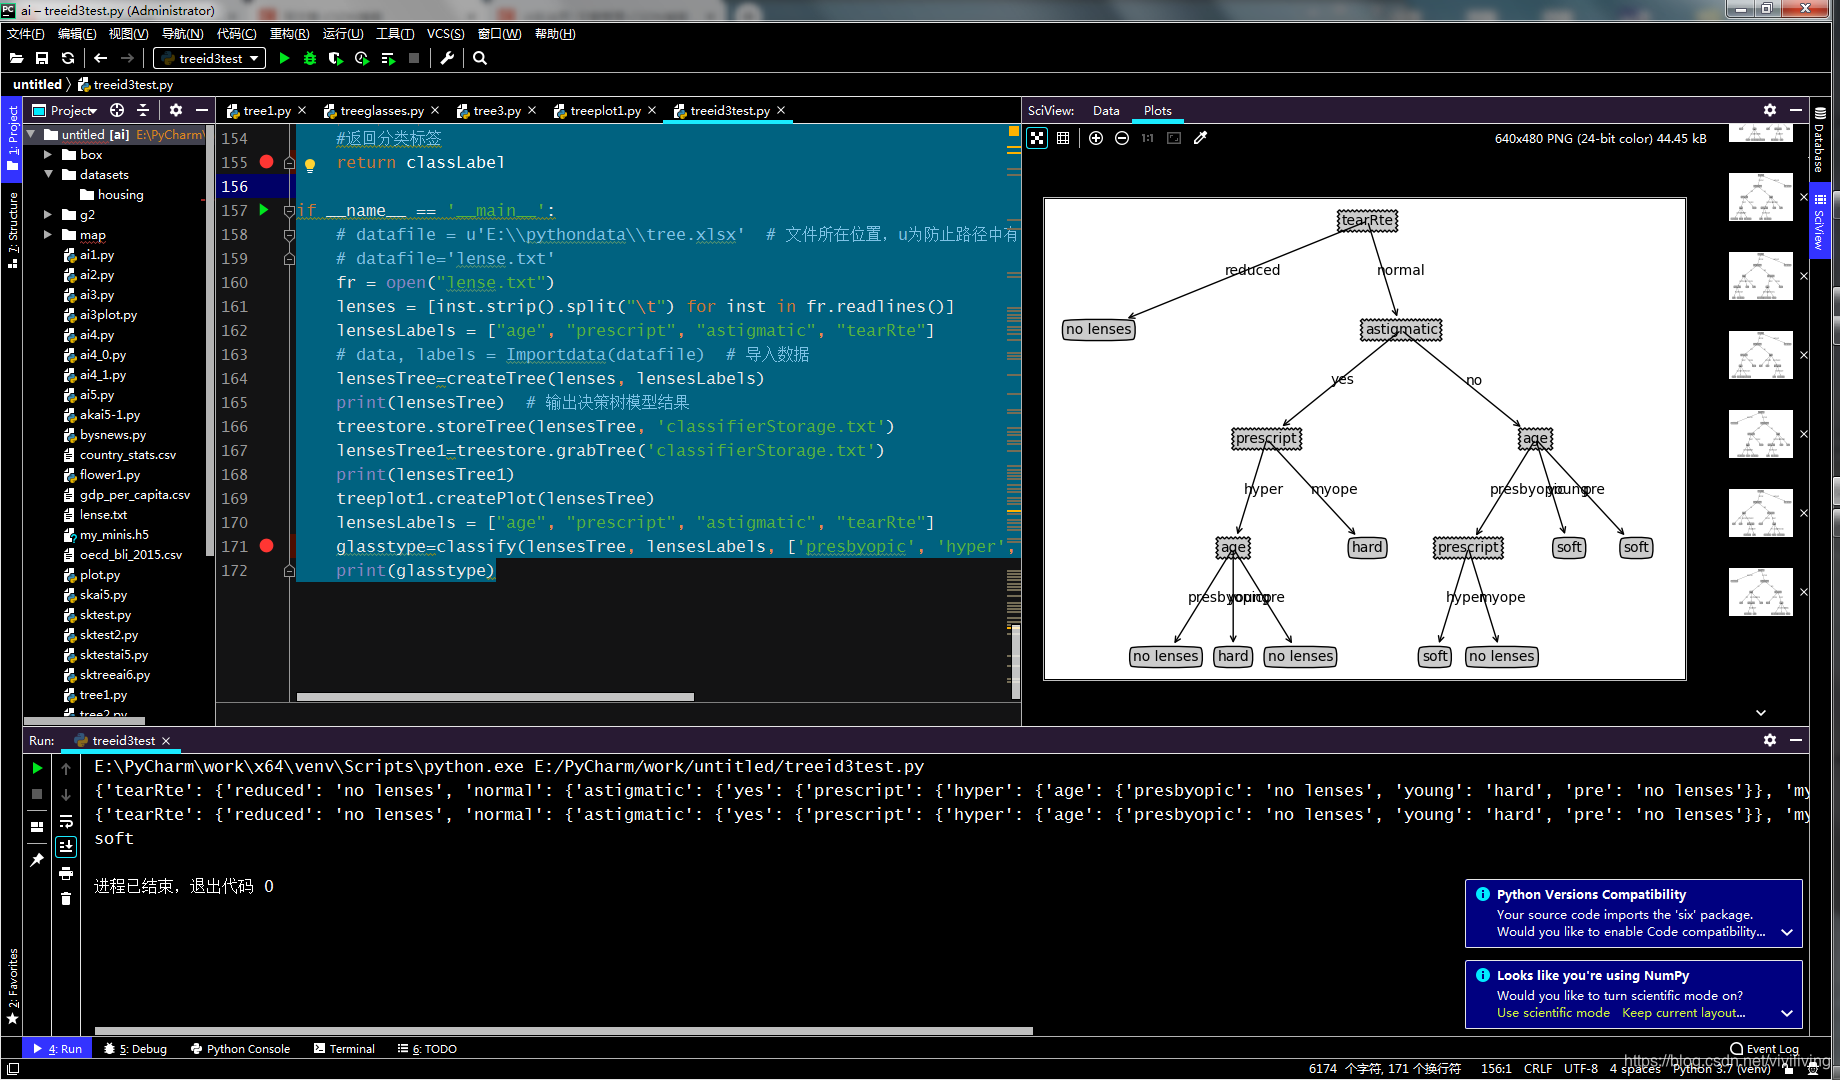The width and height of the screenshot is (1840, 1080).
Task: Open the Terminal tool window tab
Action: point(345,1048)
